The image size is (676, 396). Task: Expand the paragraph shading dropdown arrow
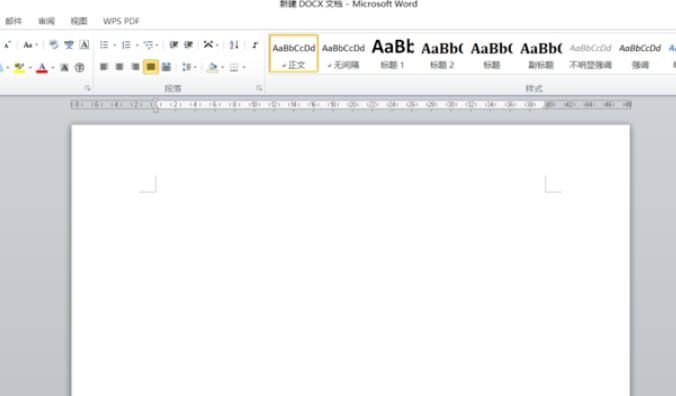(222, 68)
